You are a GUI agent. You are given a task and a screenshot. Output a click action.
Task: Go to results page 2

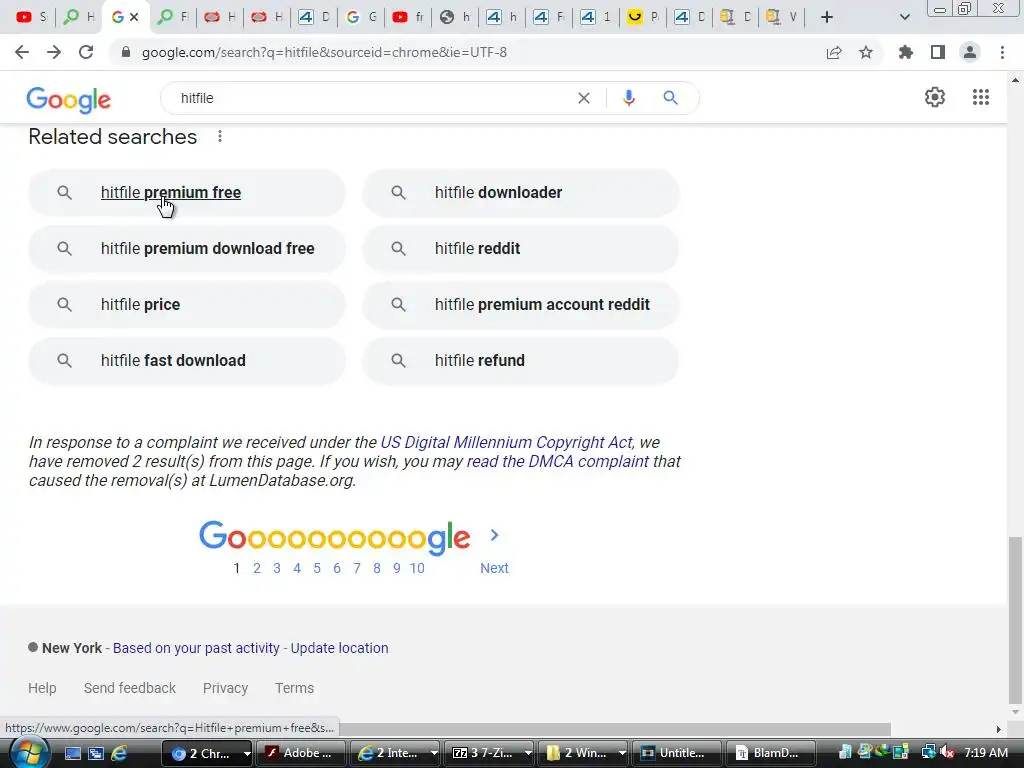tap(257, 568)
